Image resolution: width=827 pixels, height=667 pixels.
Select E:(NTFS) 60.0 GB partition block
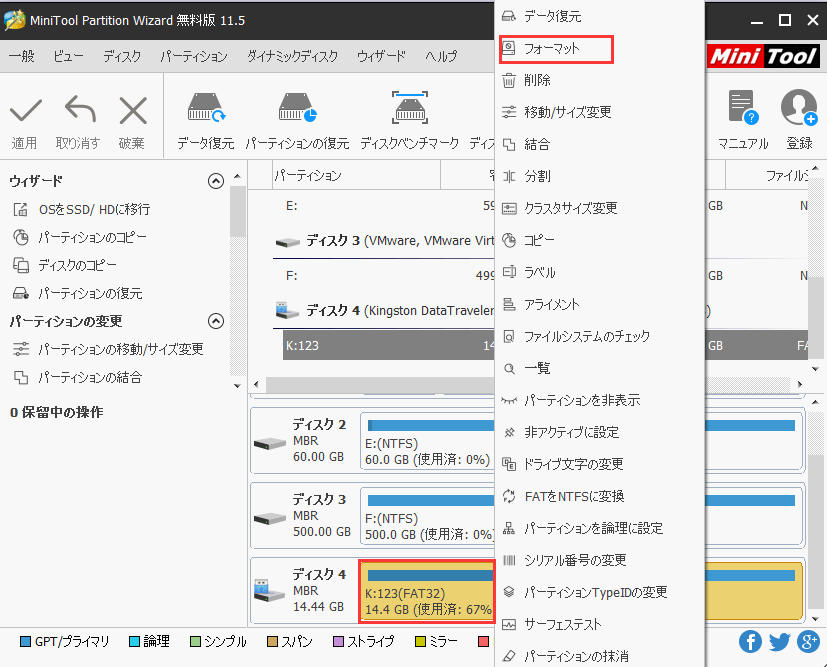pyautogui.click(x=427, y=441)
